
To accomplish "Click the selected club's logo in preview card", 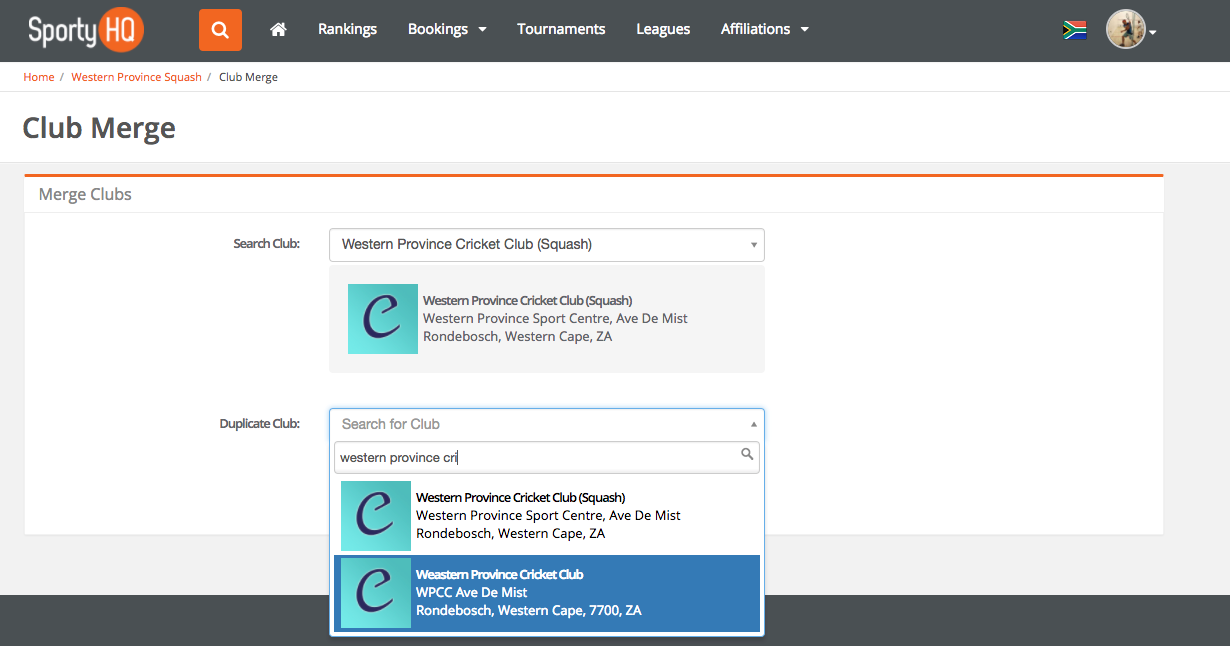I will pos(383,319).
